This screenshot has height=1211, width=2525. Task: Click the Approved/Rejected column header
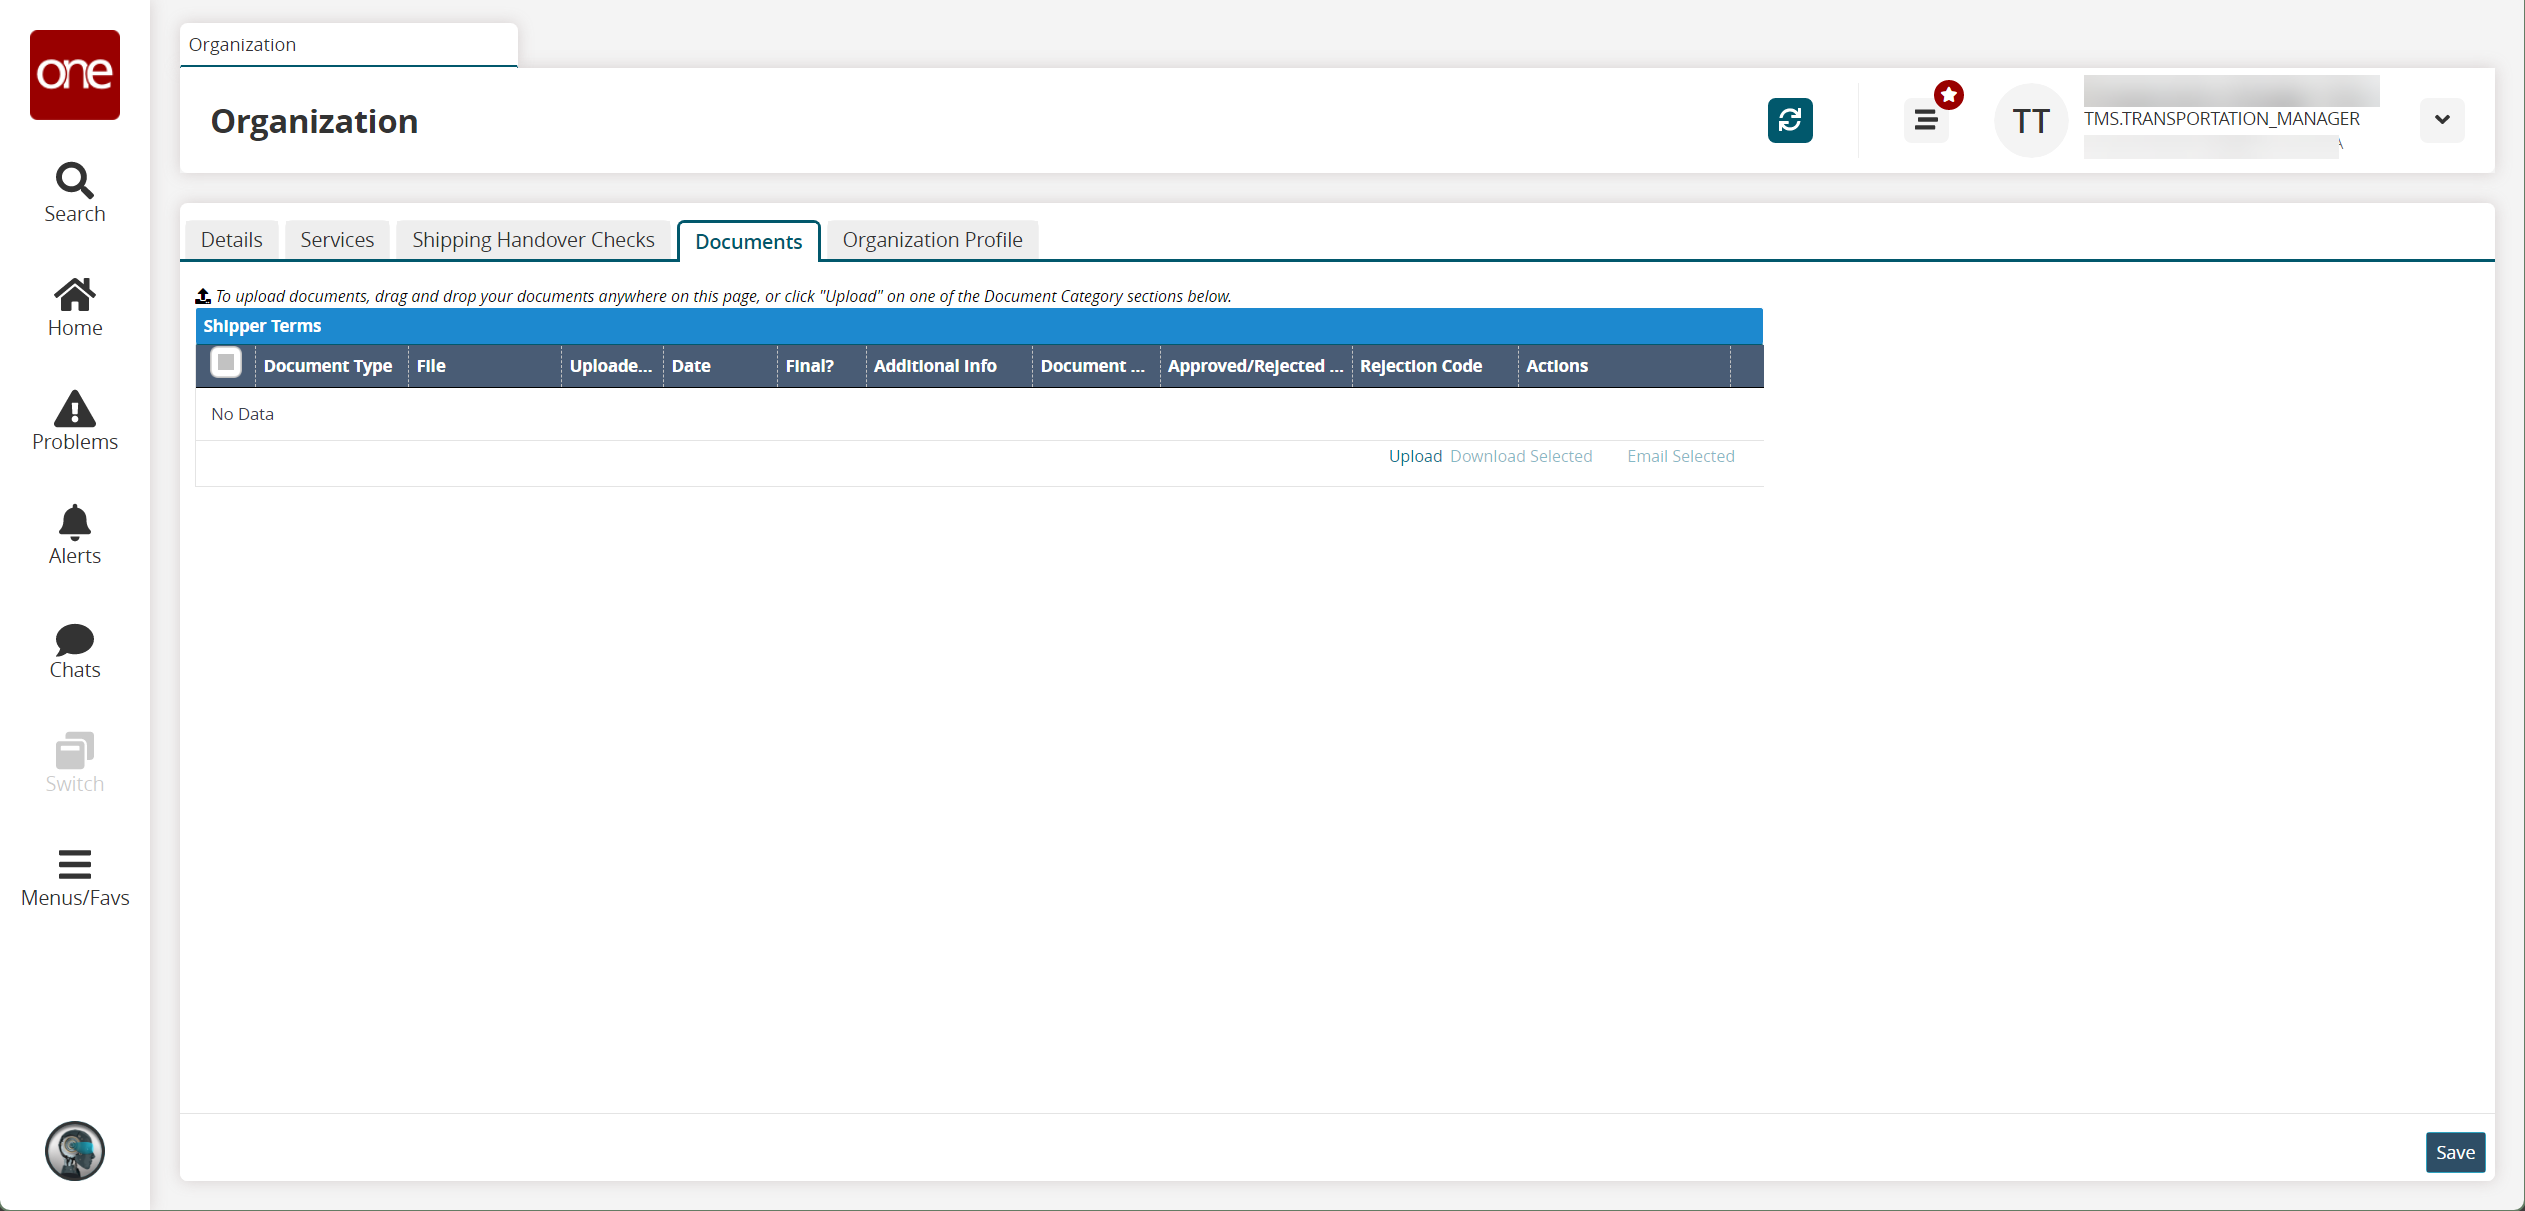pyautogui.click(x=1256, y=366)
